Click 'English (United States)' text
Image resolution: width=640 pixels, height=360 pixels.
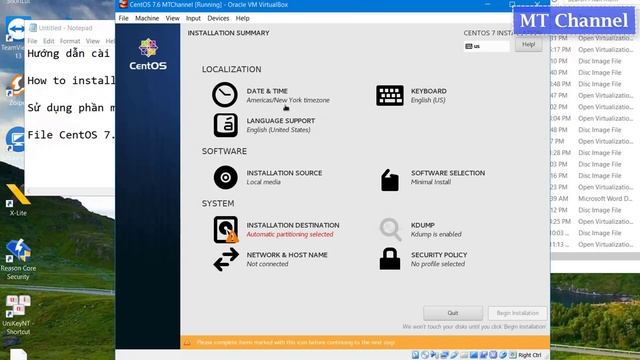click(x=278, y=130)
